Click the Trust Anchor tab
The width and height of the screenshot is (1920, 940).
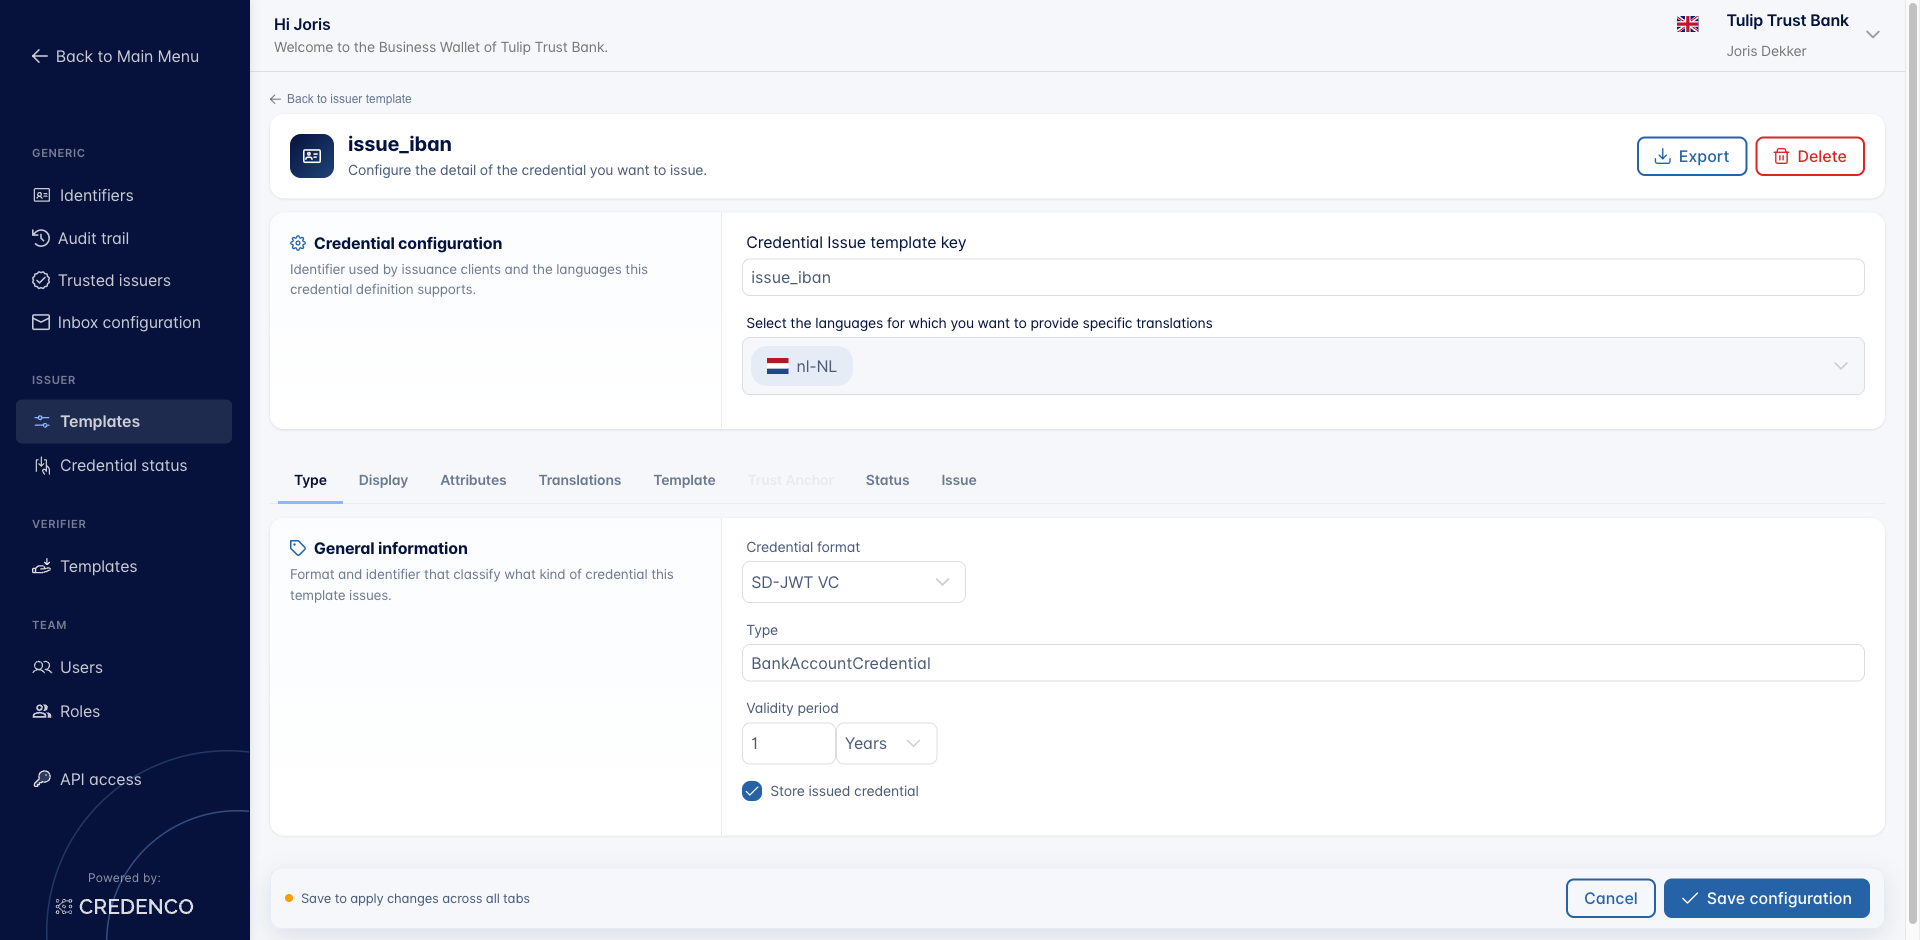point(790,480)
